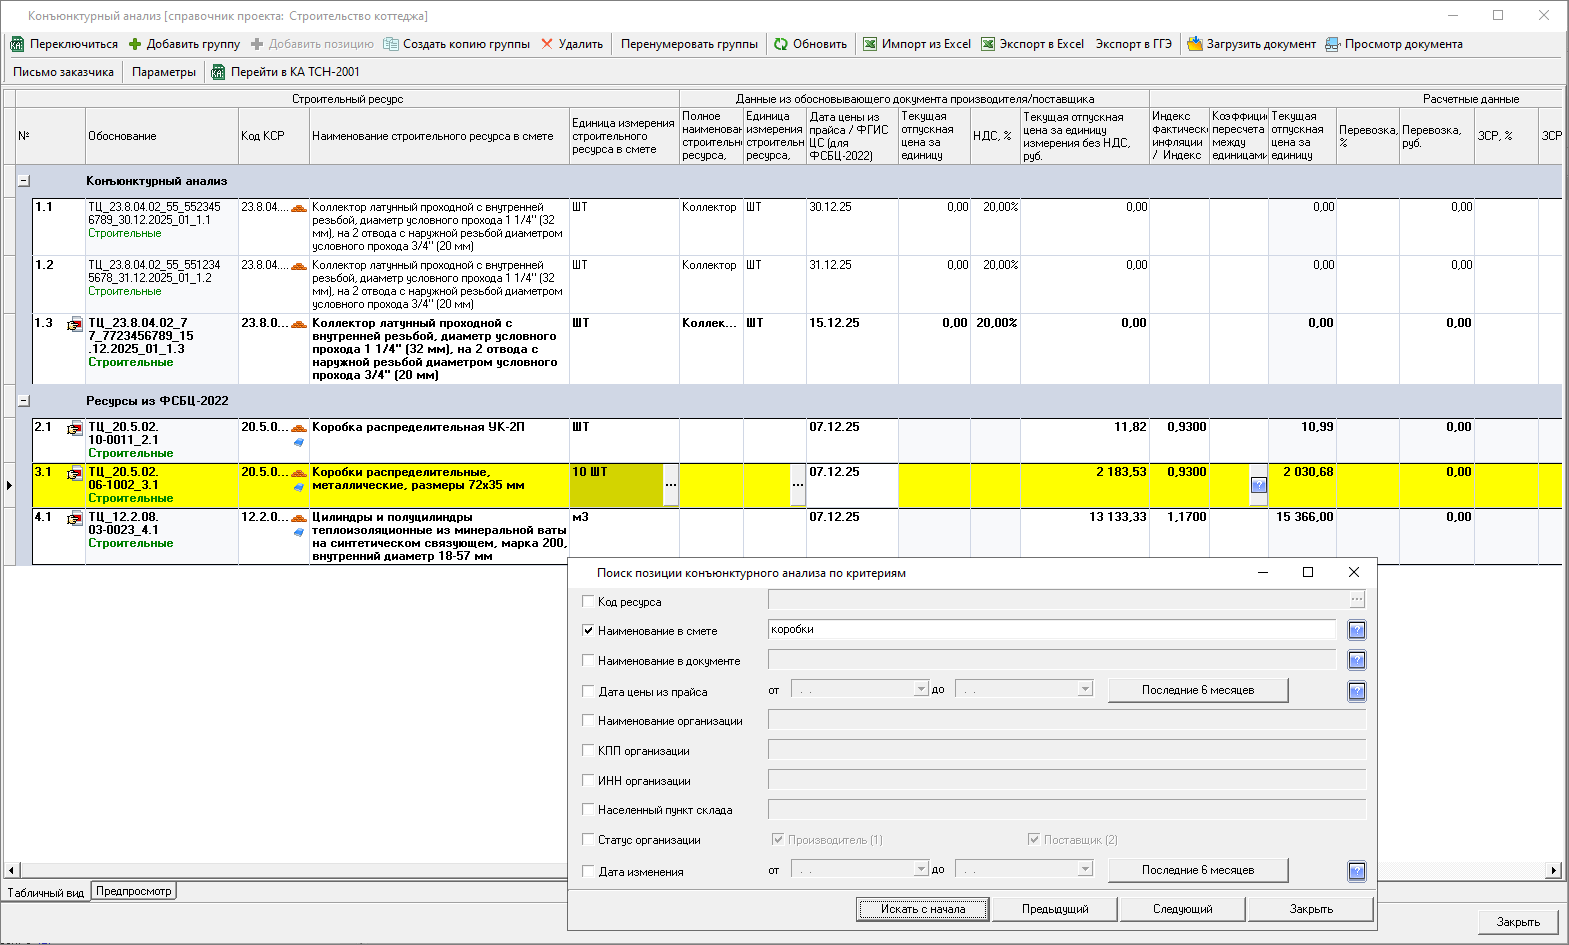Switch to the 'Предпросмотр' tab
This screenshot has height=945, width=1569.
point(134,891)
